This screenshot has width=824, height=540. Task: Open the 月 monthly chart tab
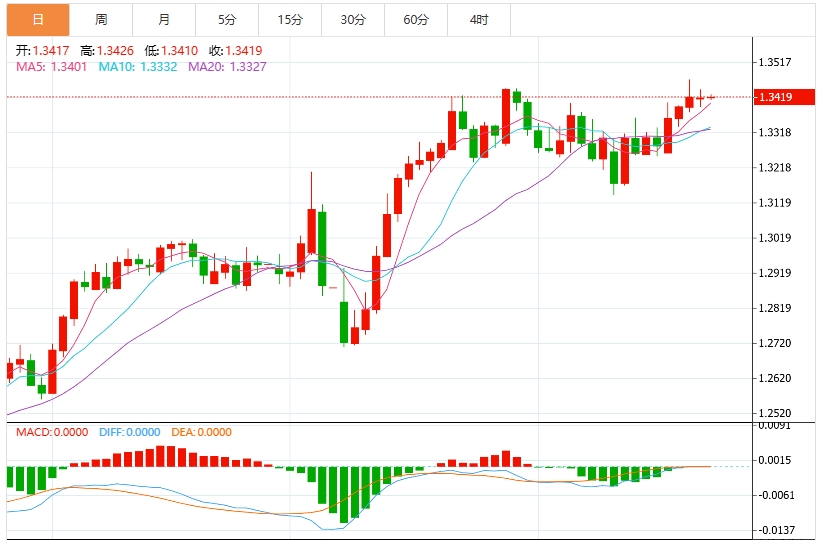coord(164,20)
